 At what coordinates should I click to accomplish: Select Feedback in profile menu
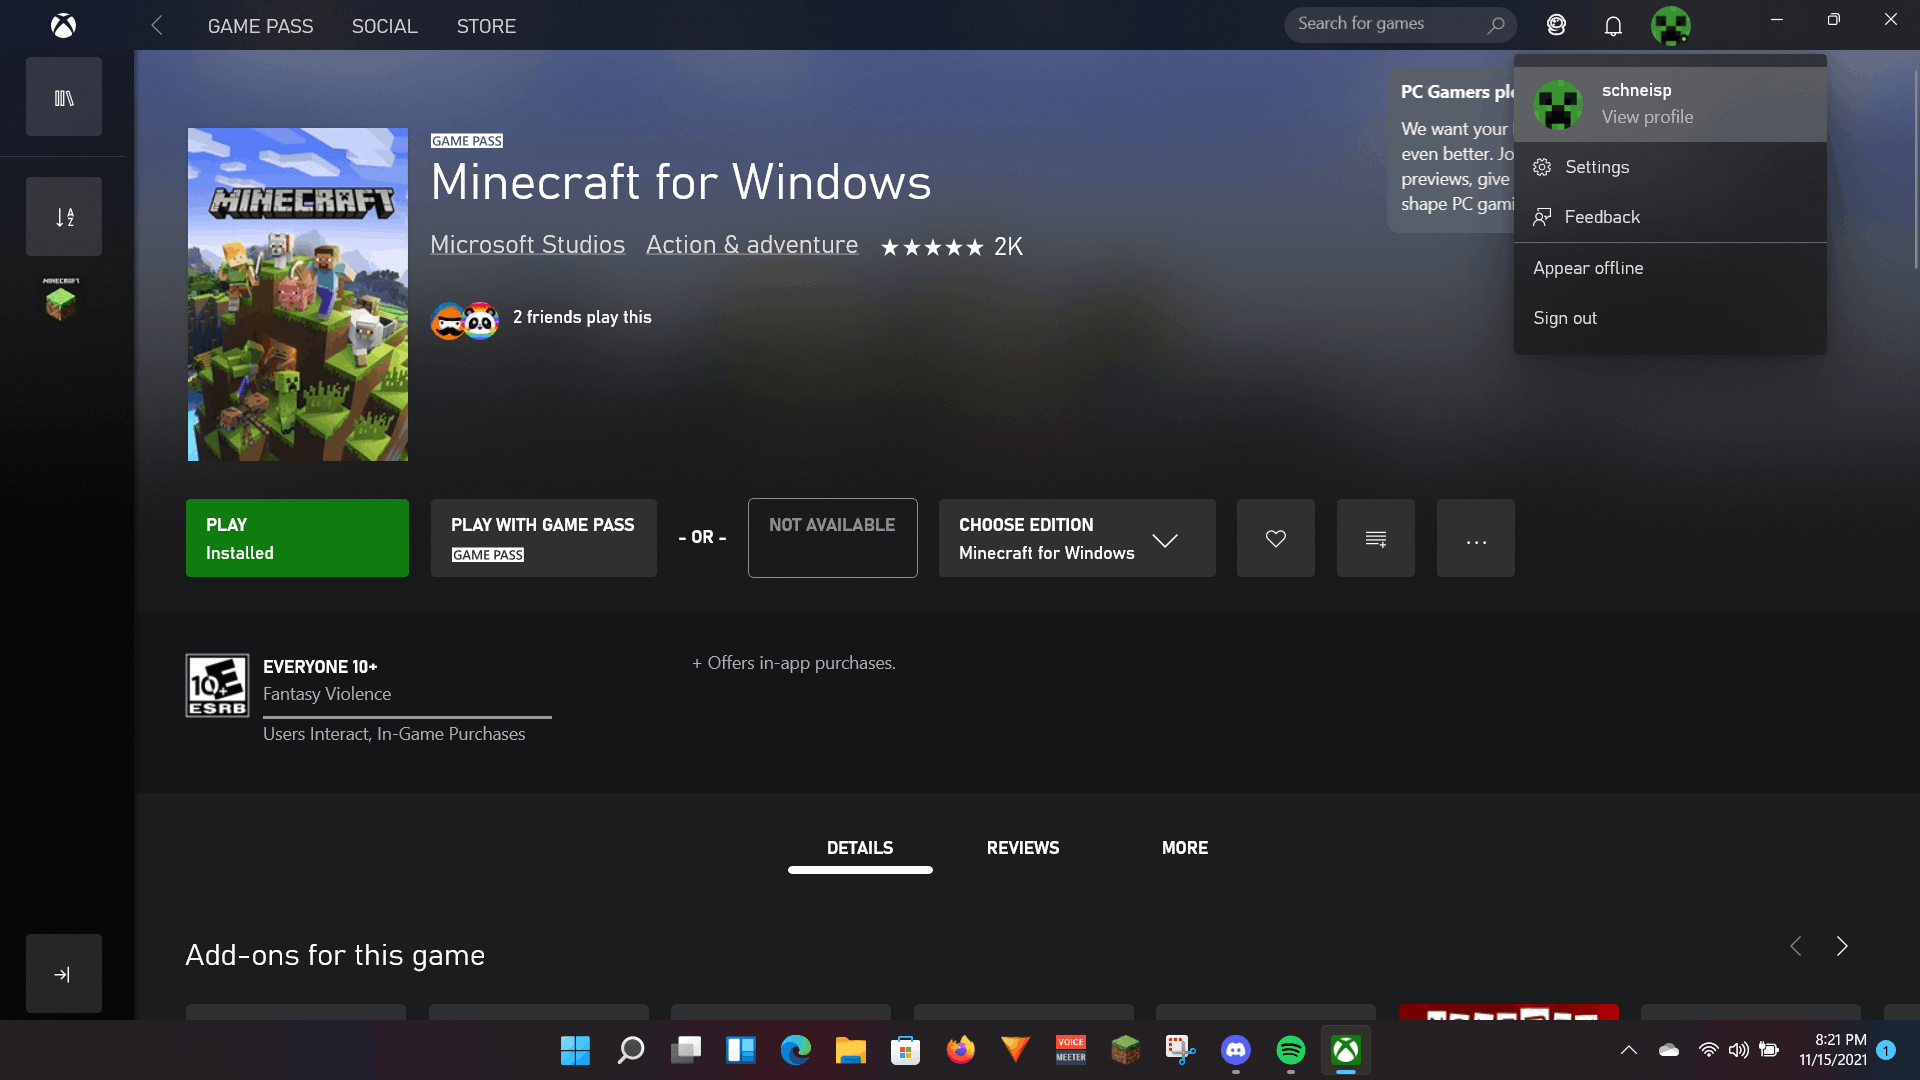pos(1670,217)
